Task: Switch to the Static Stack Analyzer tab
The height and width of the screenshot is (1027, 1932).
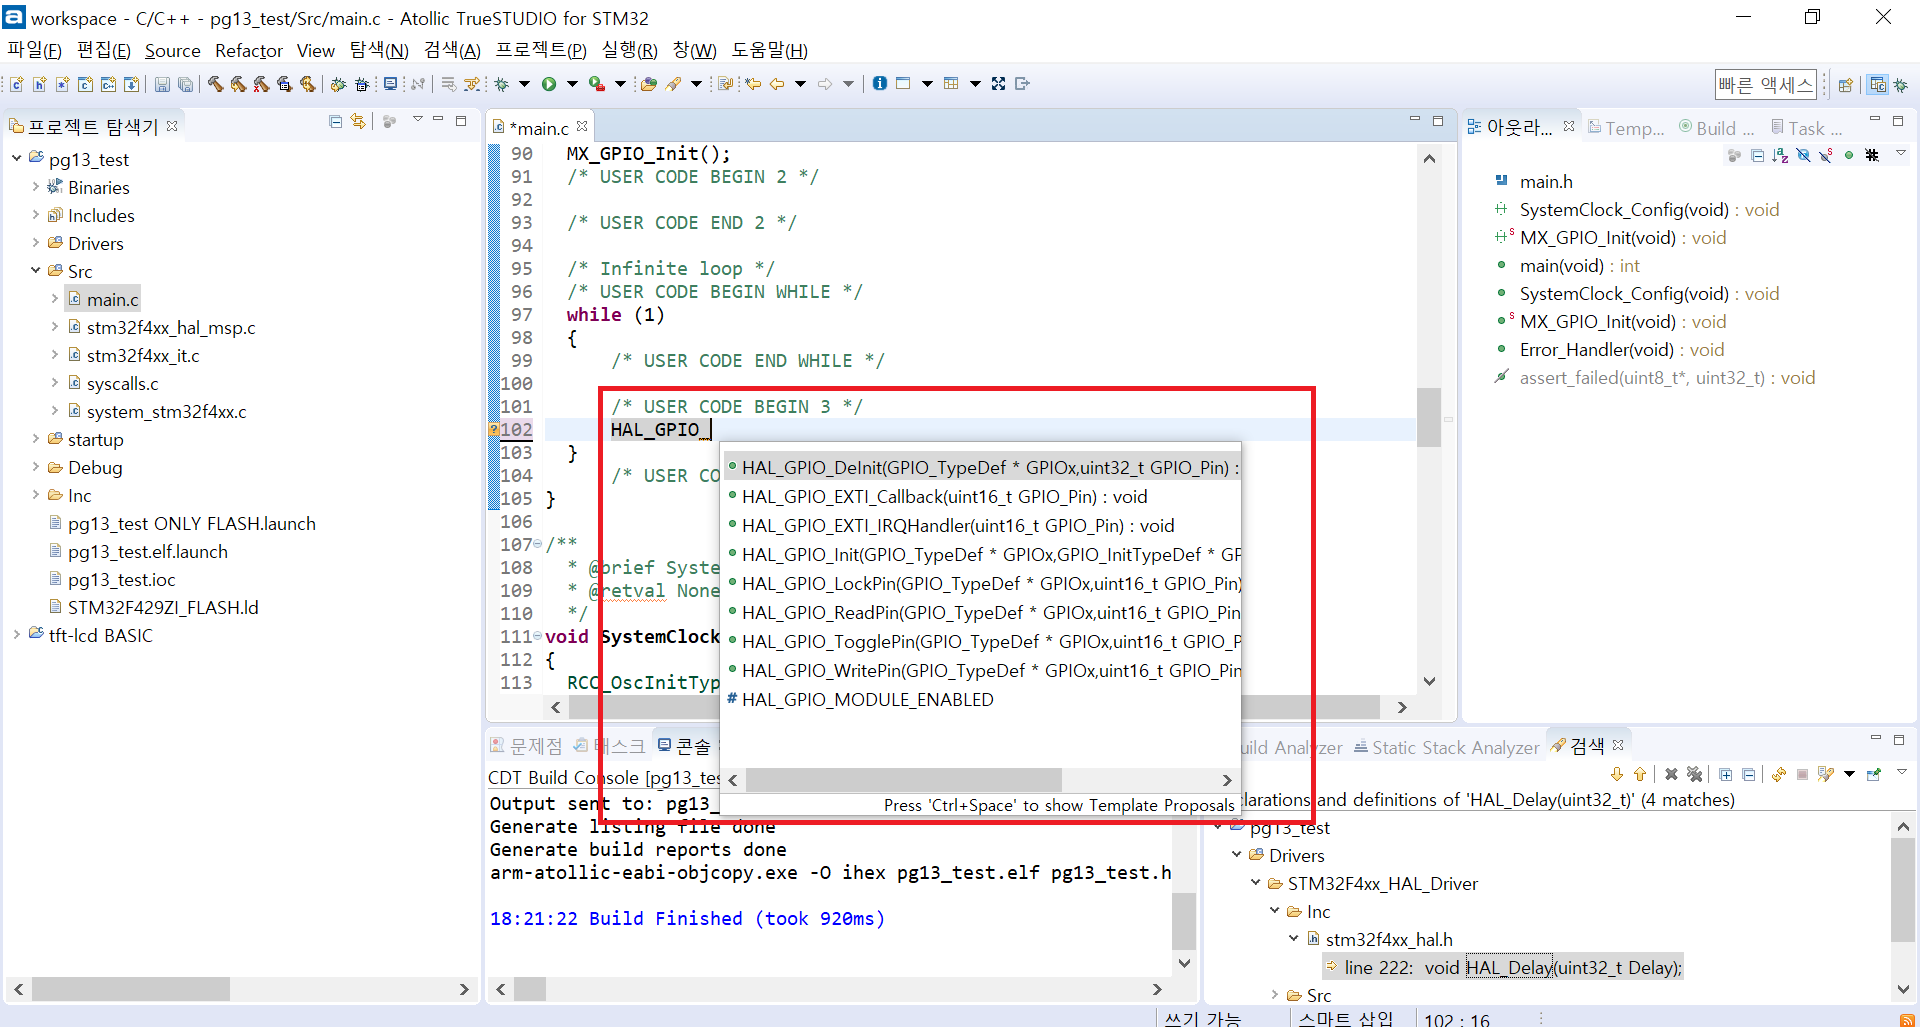Action: [1446, 747]
